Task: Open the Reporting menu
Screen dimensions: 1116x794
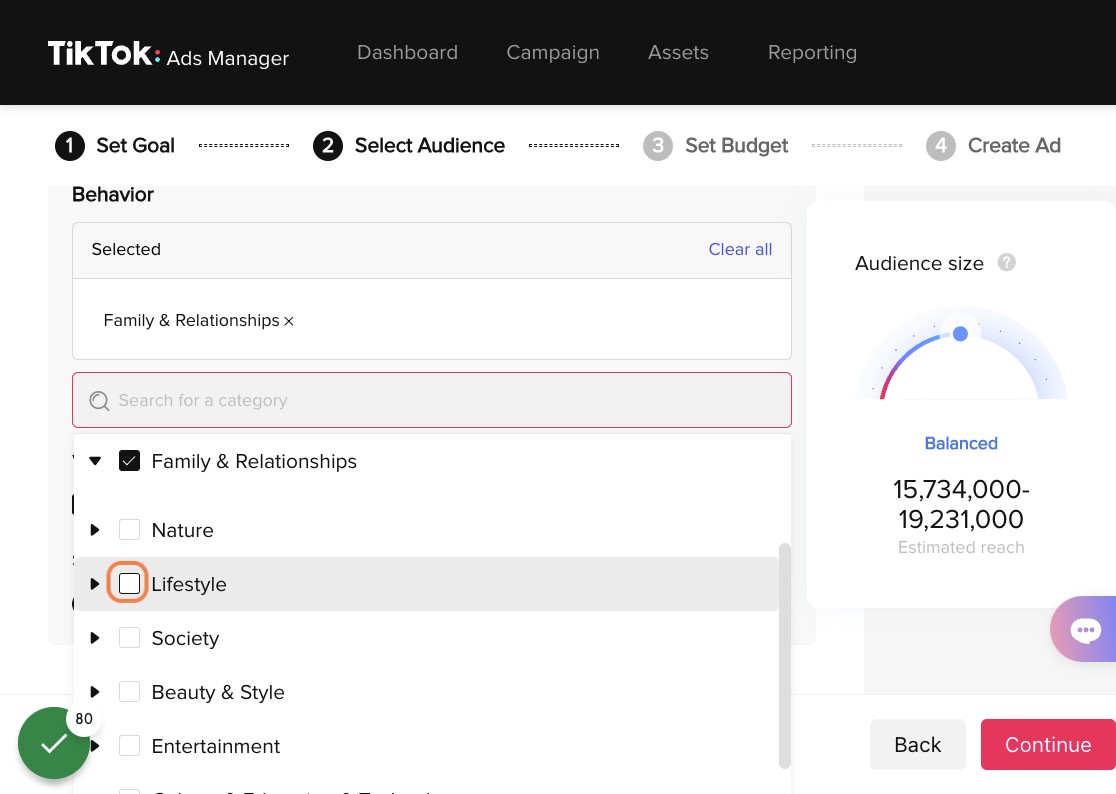Action: click(x=812, y=53)
